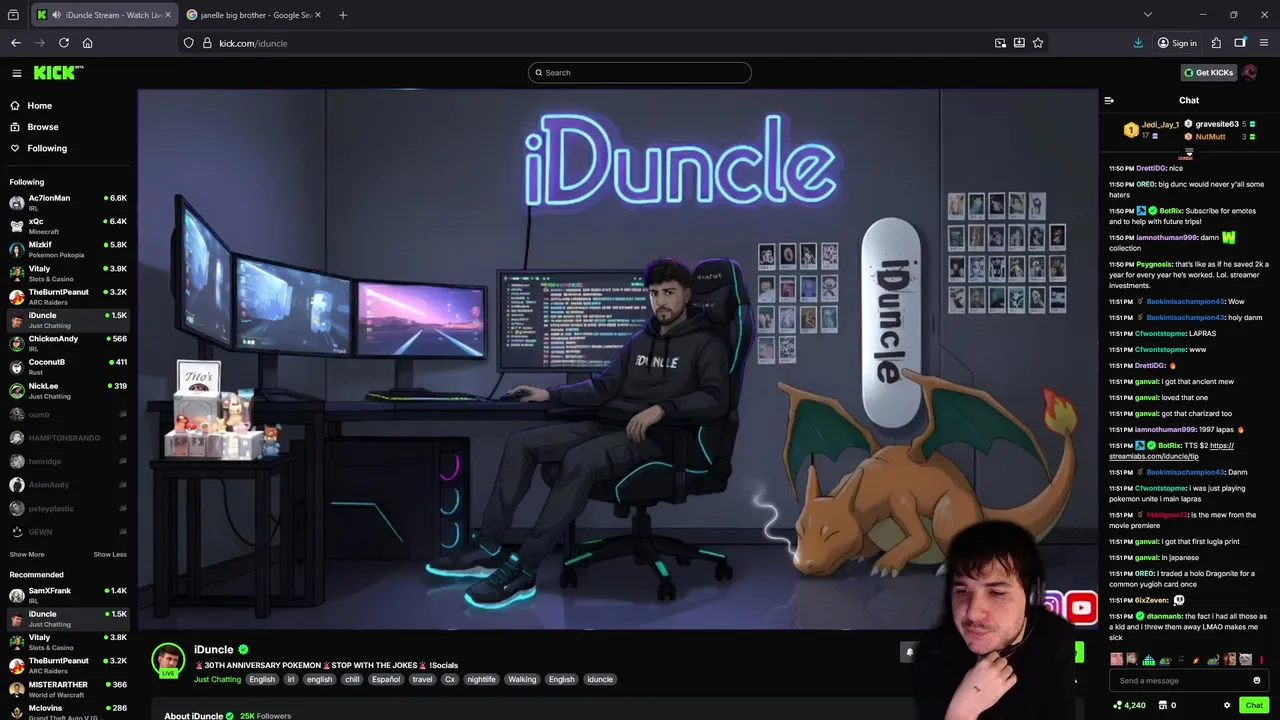The image size is (1280, 720).
Task: Focus the Kick search box
Action: [640, 72]
